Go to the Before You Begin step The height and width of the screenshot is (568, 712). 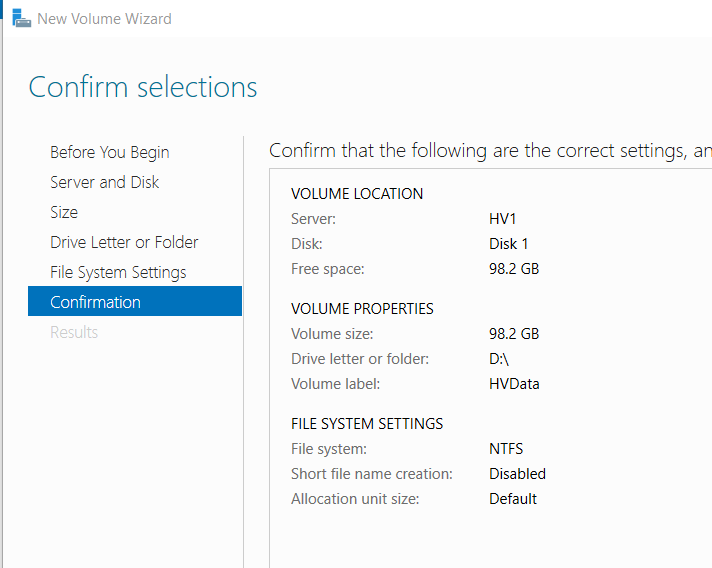pyautogui.click(x=109, y=153)
